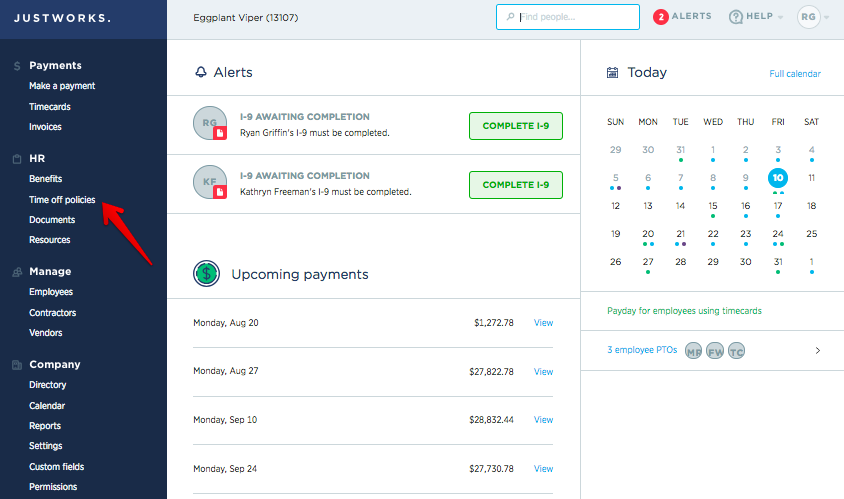Expand the 3 employee PTOs chevron
The height and width of the screenshot is (499, 844).
pyautogui.click(x=818, y=350)
